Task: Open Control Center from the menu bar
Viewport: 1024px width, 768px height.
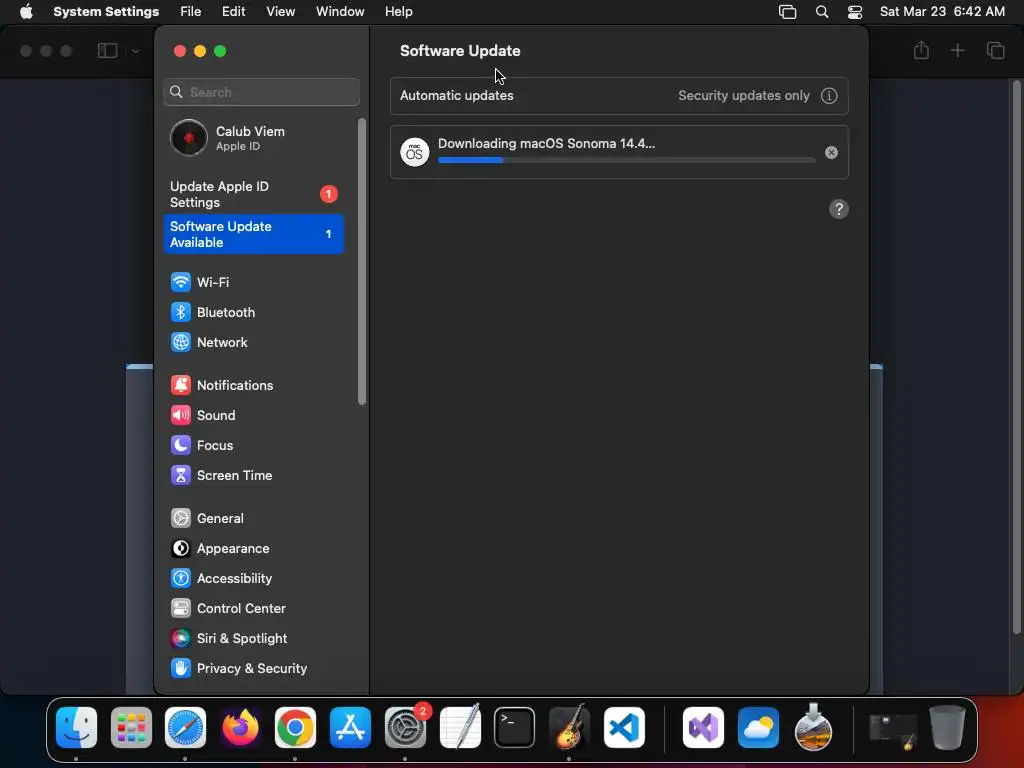Action: point(855,12)
